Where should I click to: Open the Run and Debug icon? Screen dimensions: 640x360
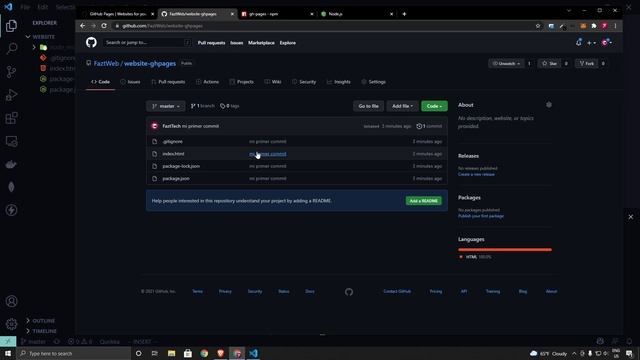pos(11,95)
